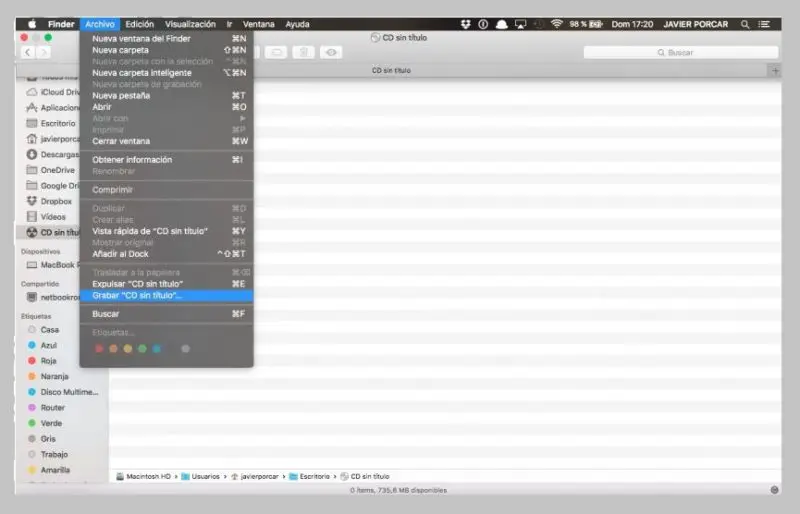Viewport: 800px width, 514px height.
Task: Open the 1Password menu bar icon
Action: 483,24
